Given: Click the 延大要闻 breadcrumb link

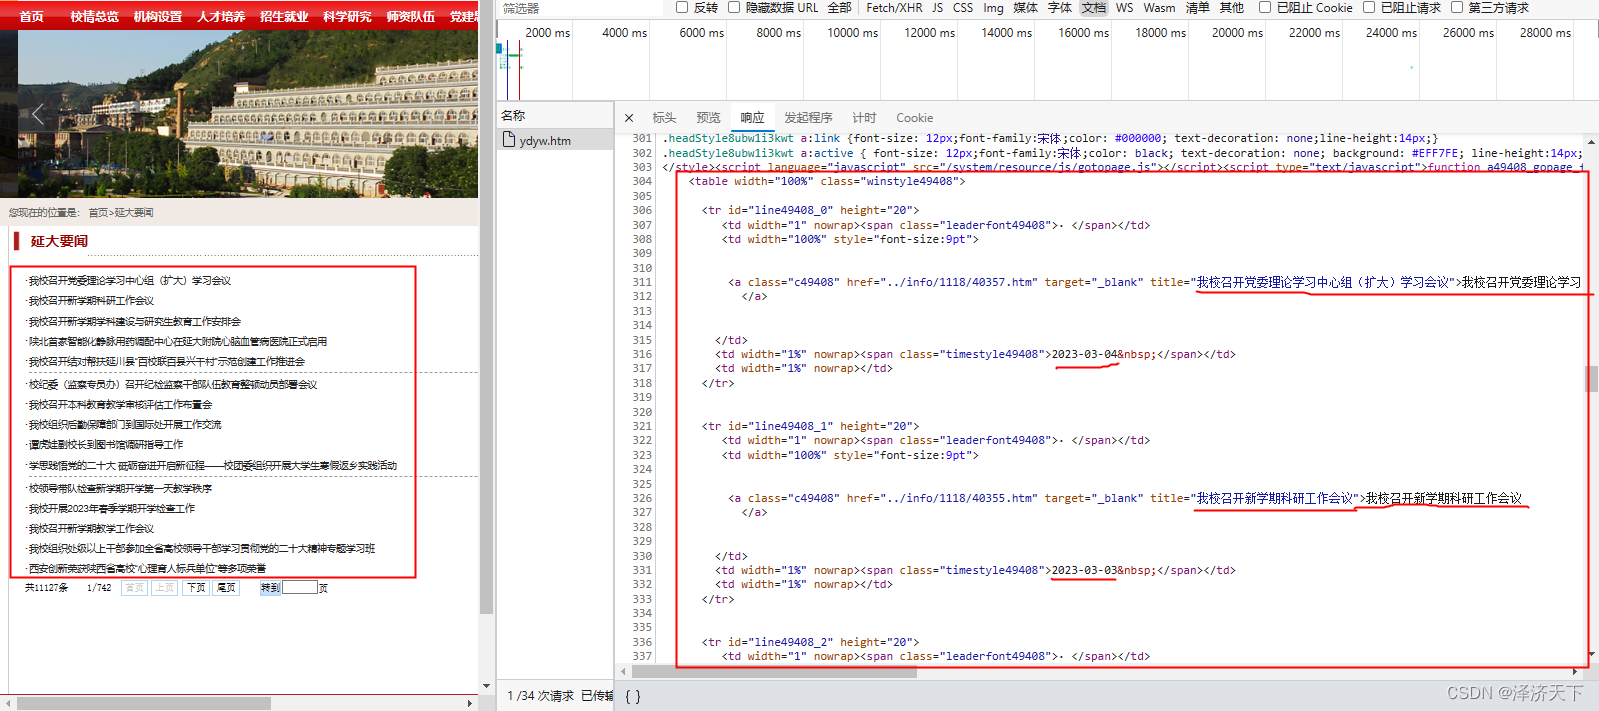Looking at the screenshot, I should coord(134,212).
